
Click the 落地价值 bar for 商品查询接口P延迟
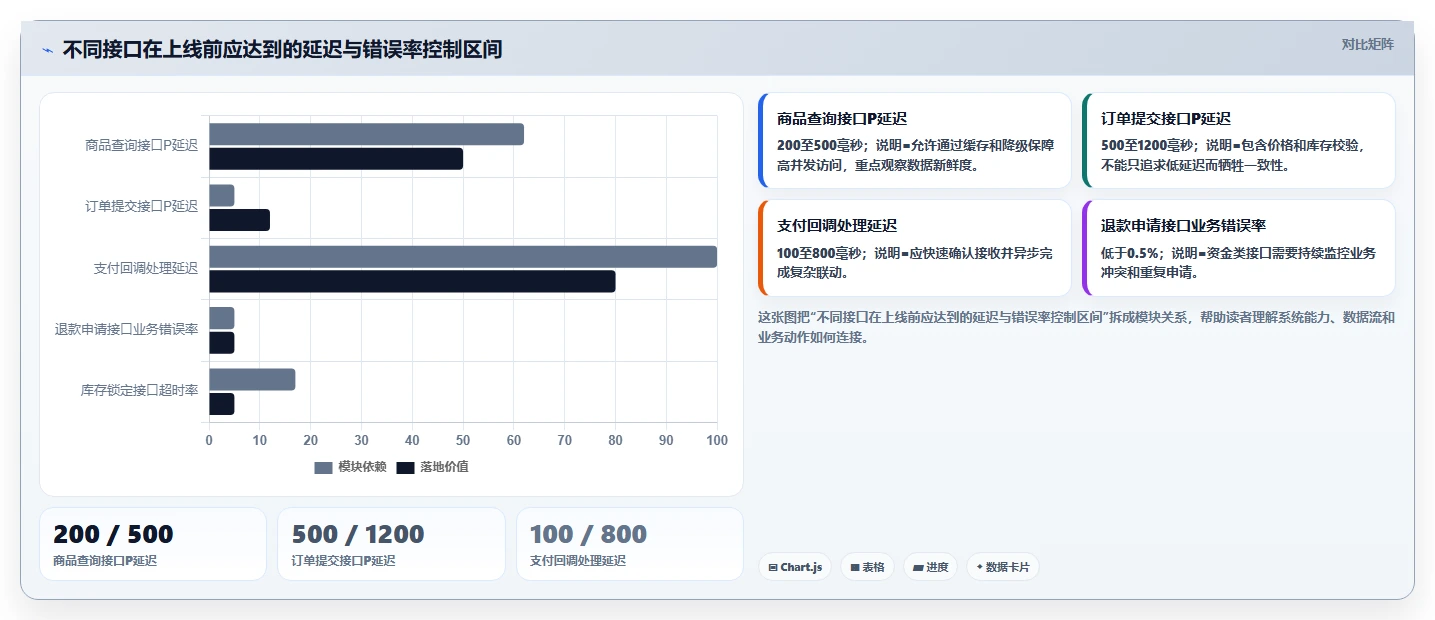336,158
